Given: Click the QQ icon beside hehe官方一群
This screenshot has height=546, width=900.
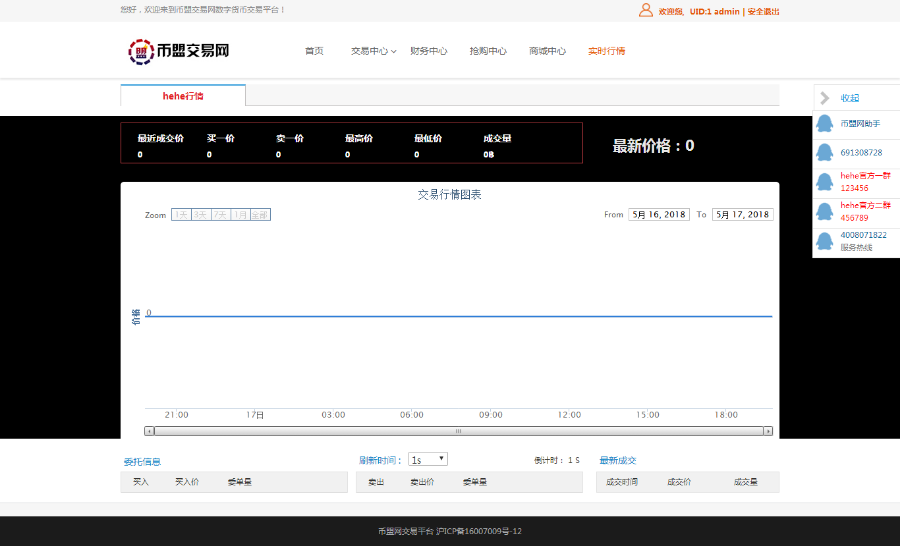Looking at the screenshot, I should point(825,182).
